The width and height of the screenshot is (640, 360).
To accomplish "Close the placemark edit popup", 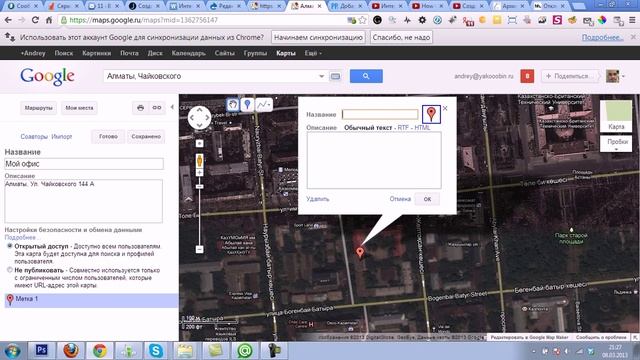I will point(445,108).
